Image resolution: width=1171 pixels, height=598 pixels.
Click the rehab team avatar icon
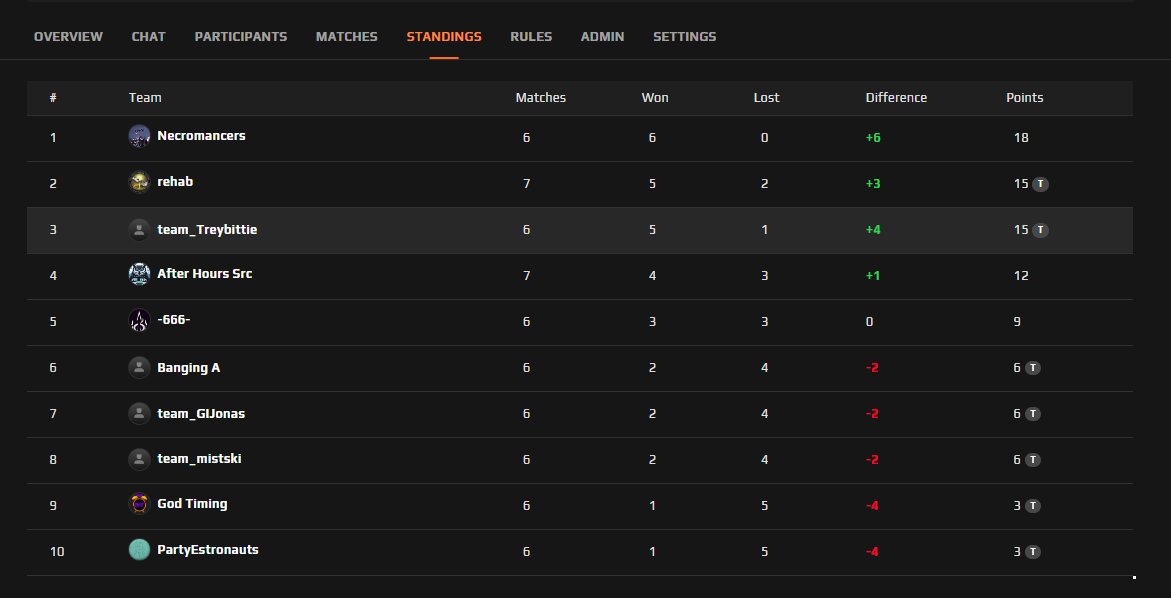(x=138, y=182)
